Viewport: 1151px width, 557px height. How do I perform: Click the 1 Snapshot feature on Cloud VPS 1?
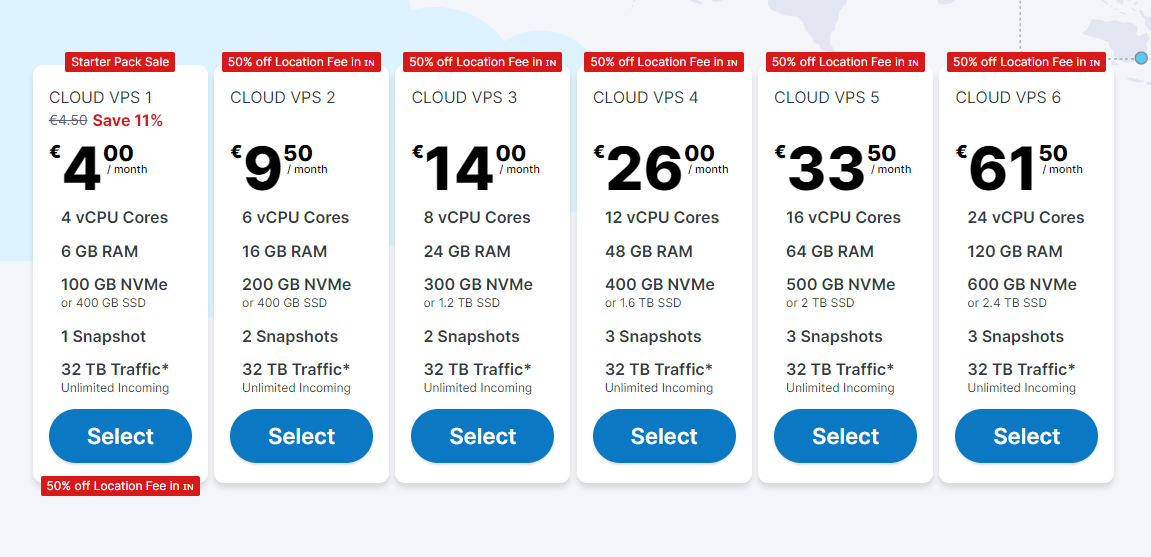coord(103,336)
